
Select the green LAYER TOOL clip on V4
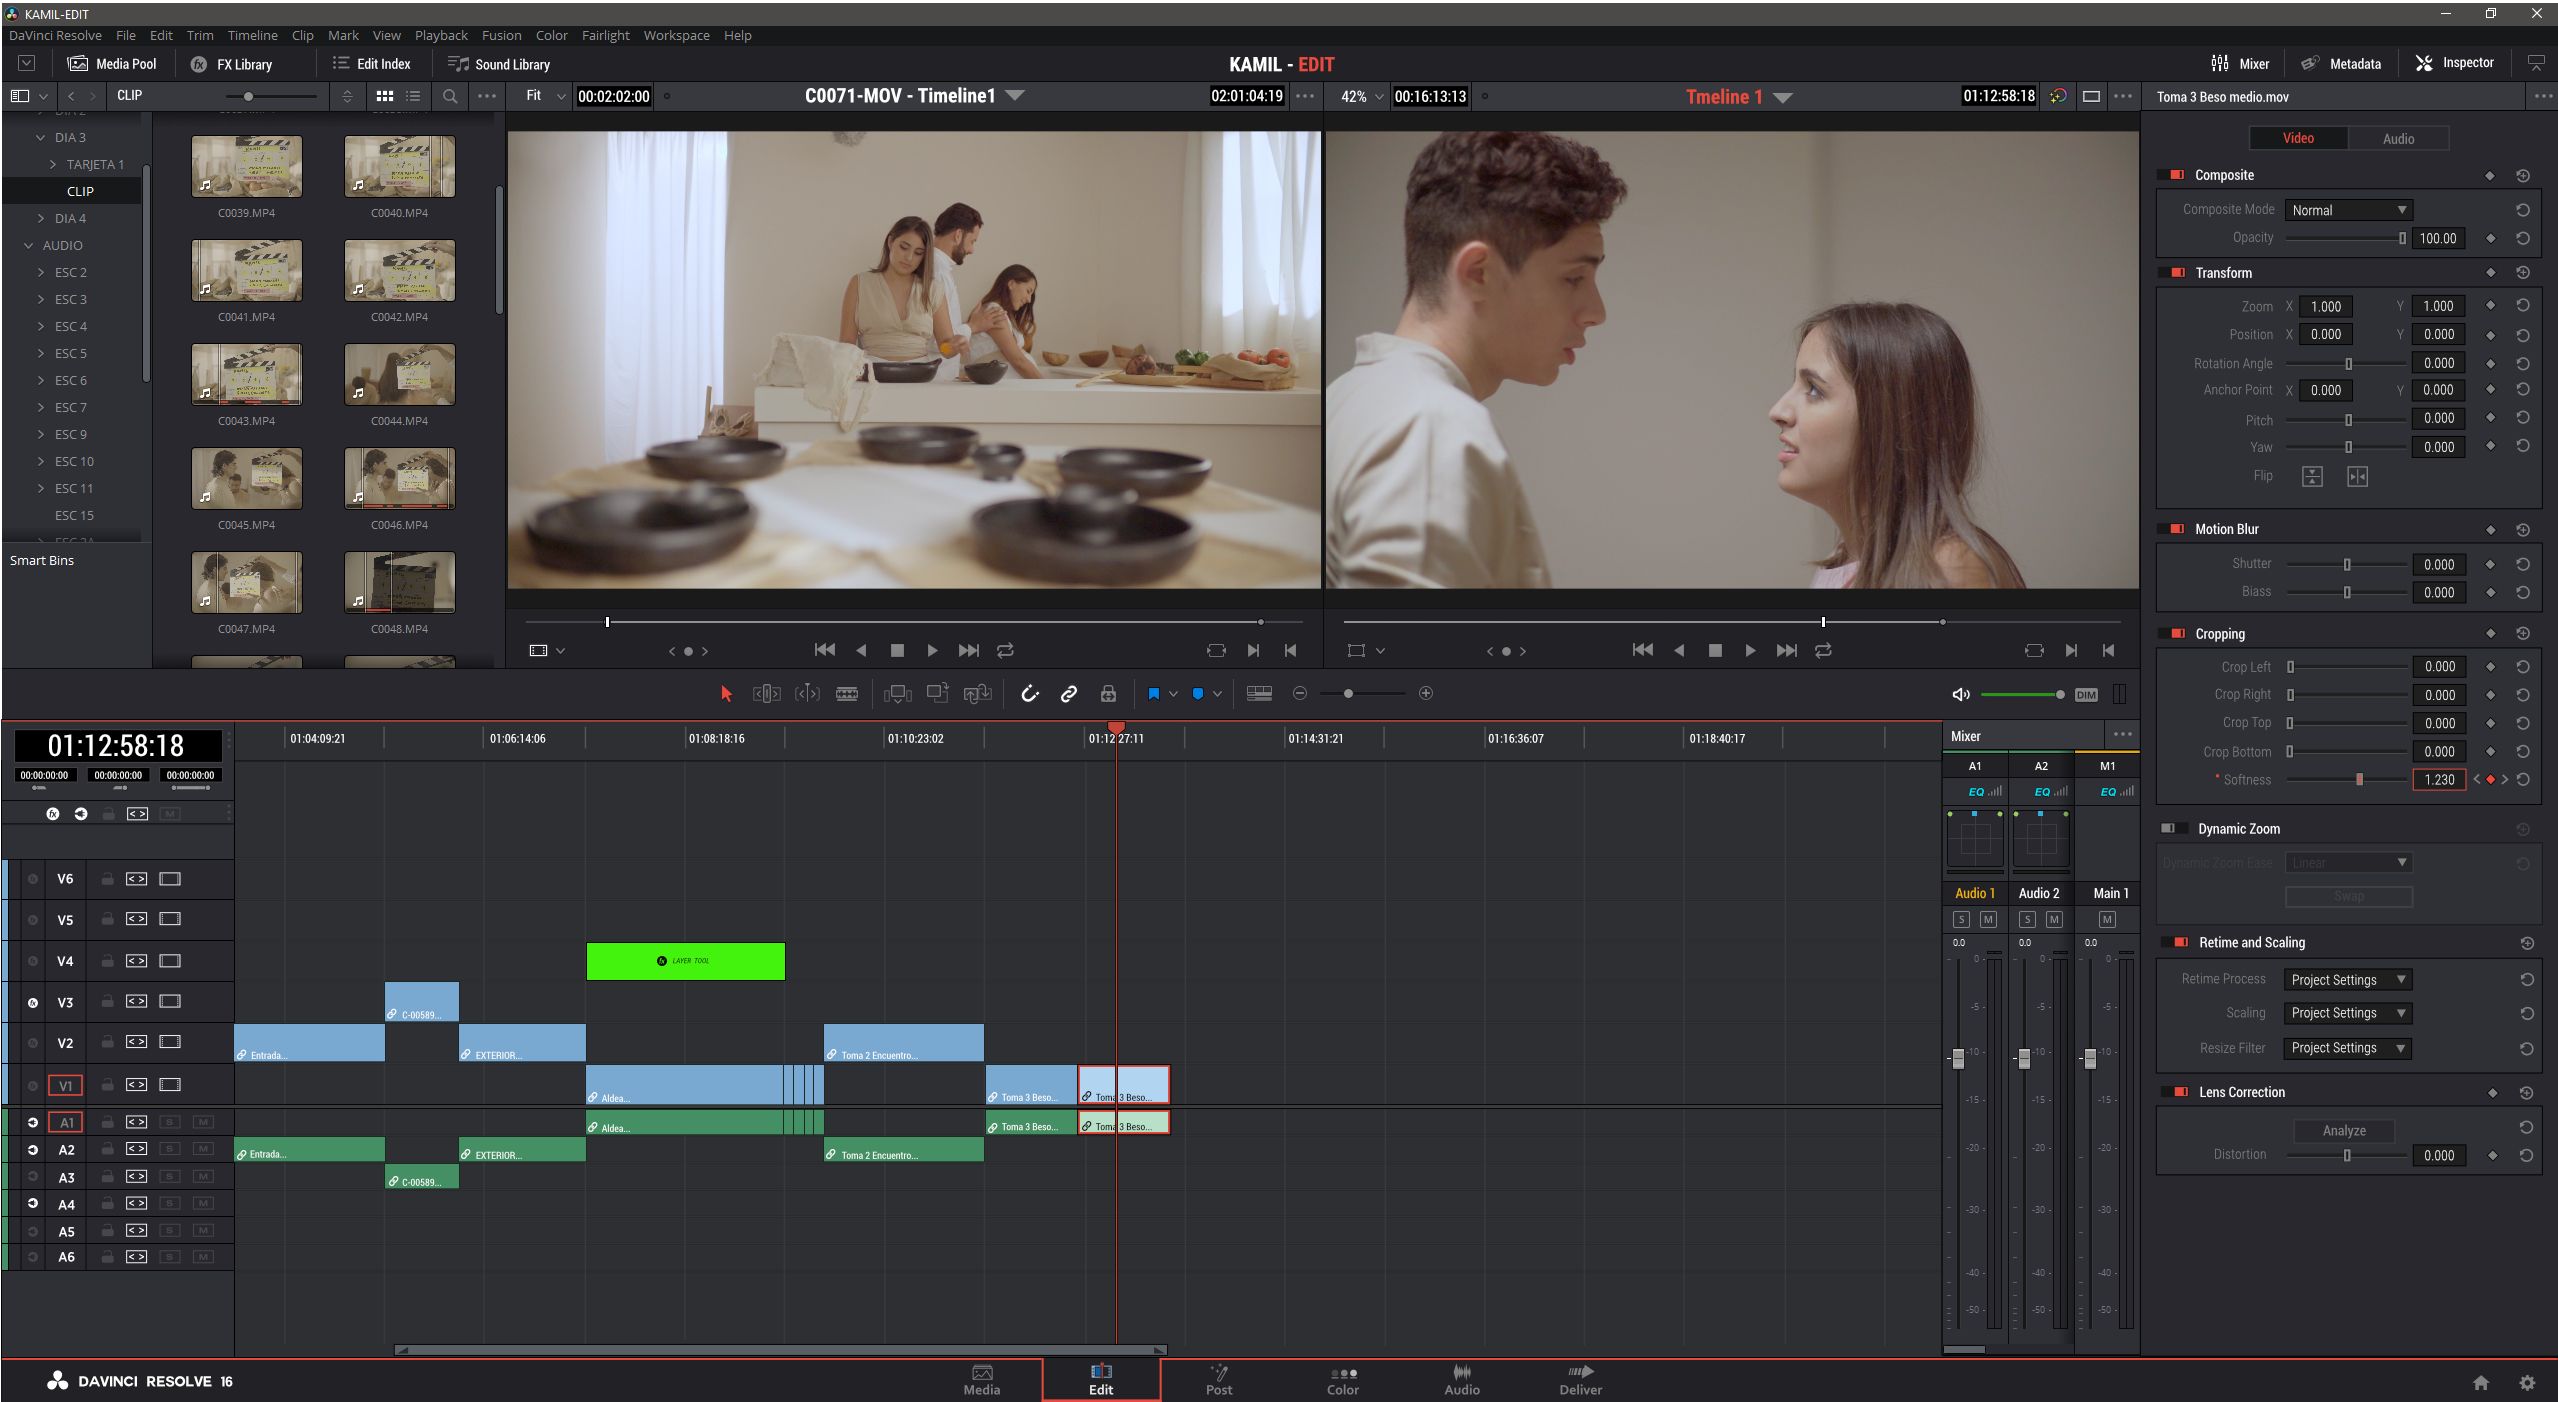pyautogui.click(x=685, y=961)
